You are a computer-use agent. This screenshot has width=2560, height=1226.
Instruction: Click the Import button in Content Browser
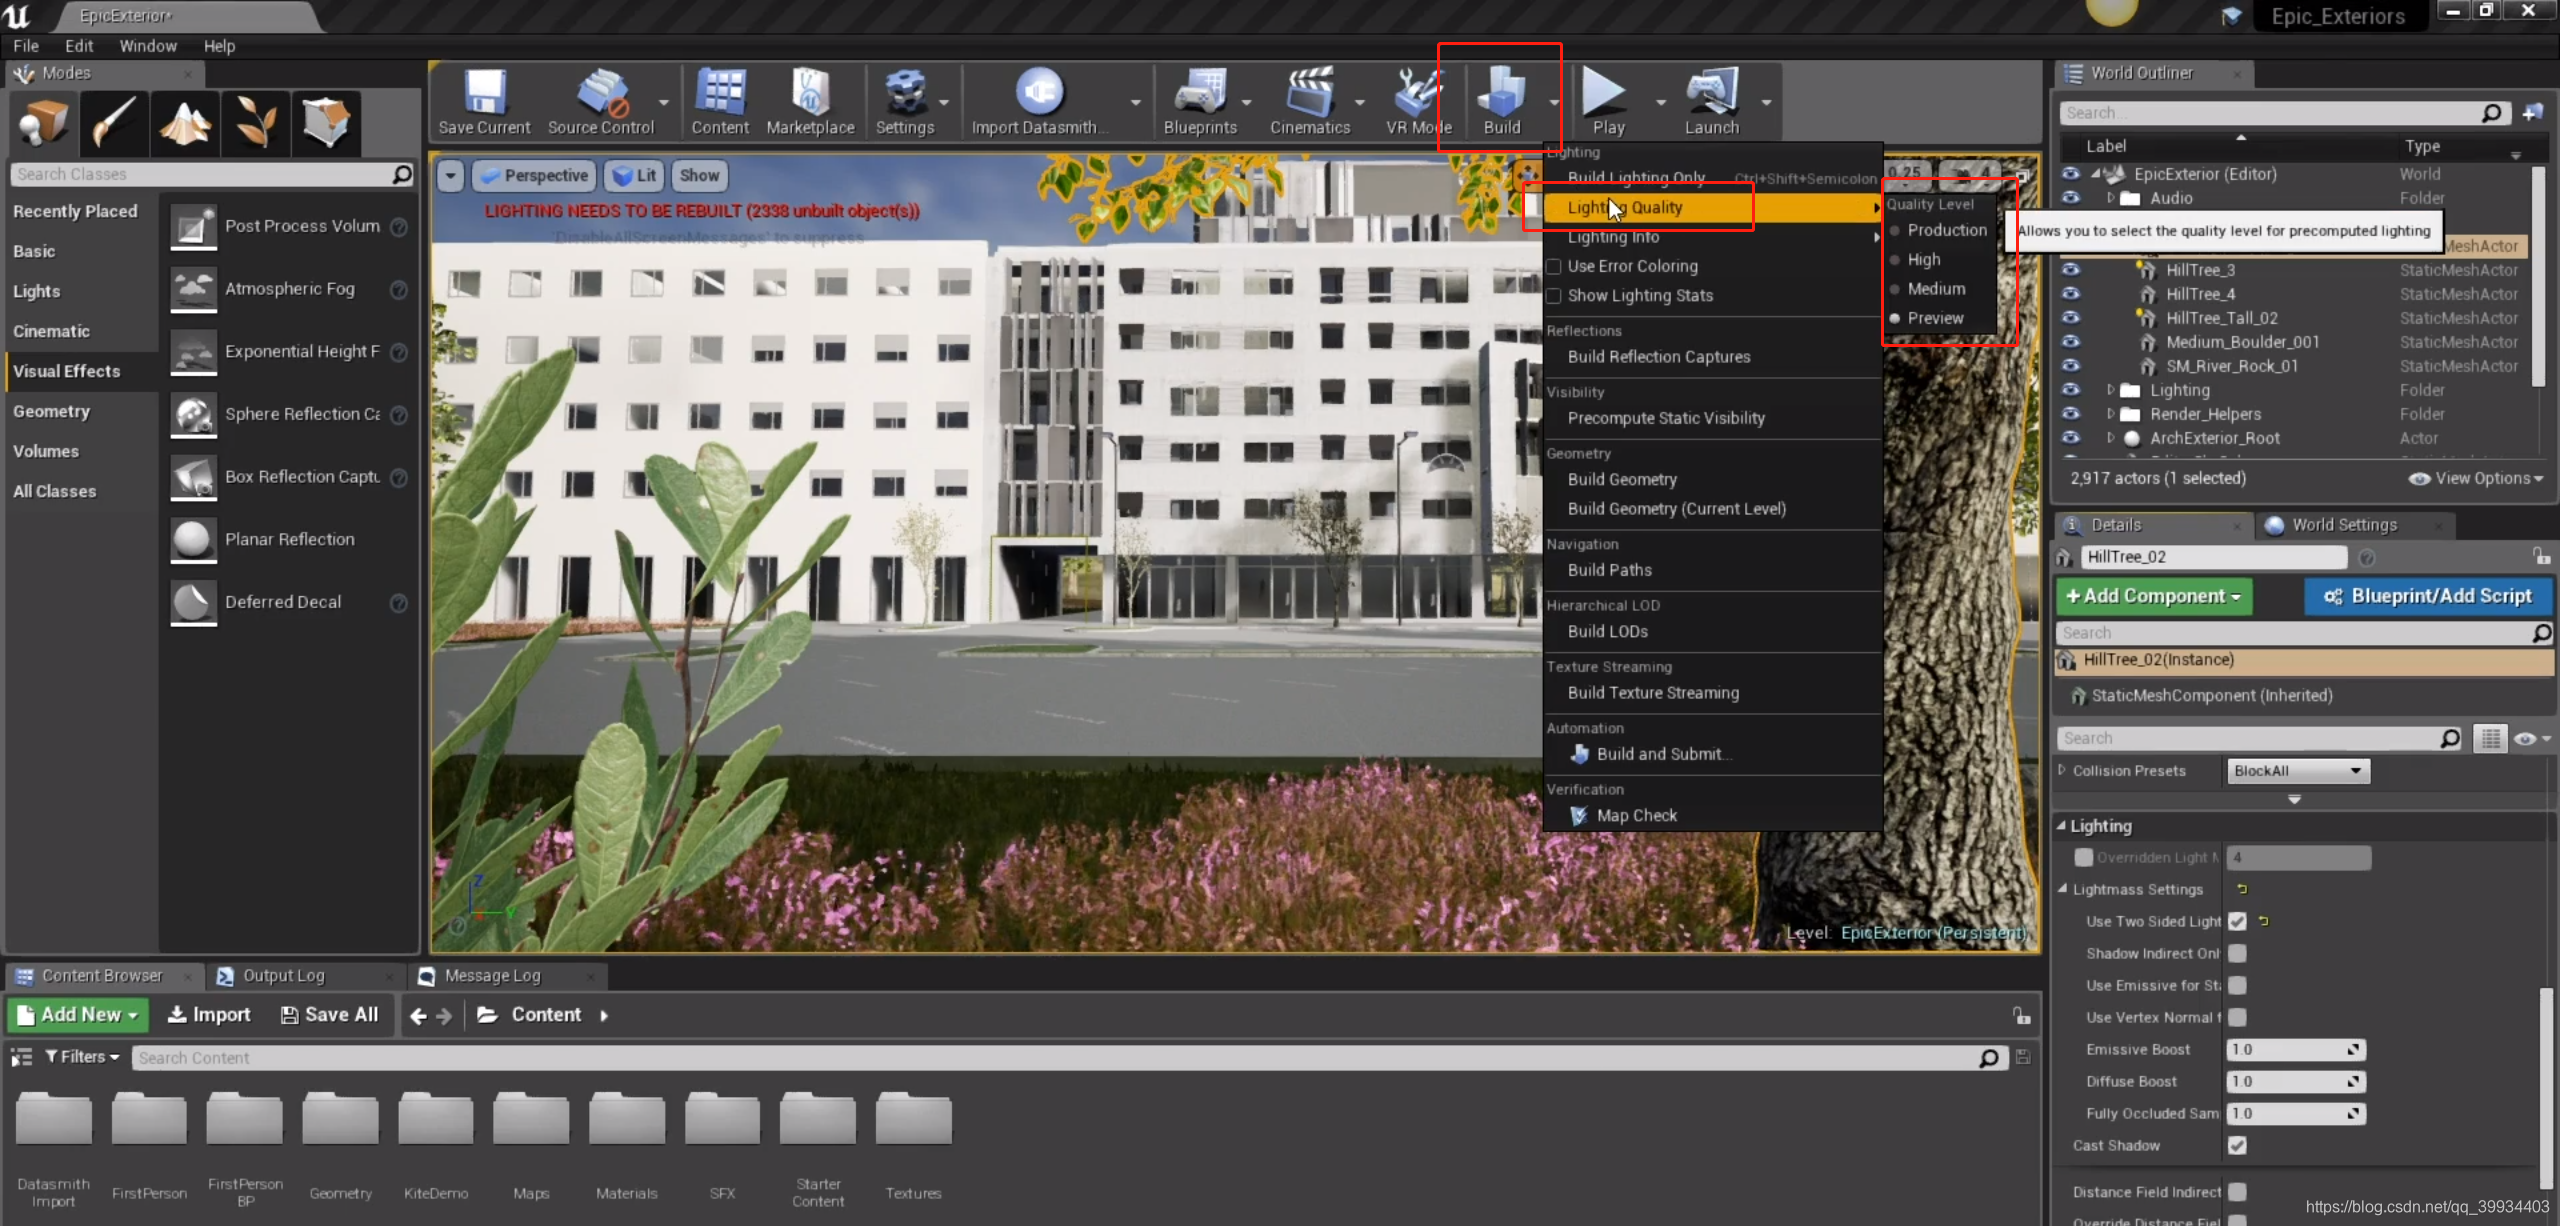[209, 1014]
